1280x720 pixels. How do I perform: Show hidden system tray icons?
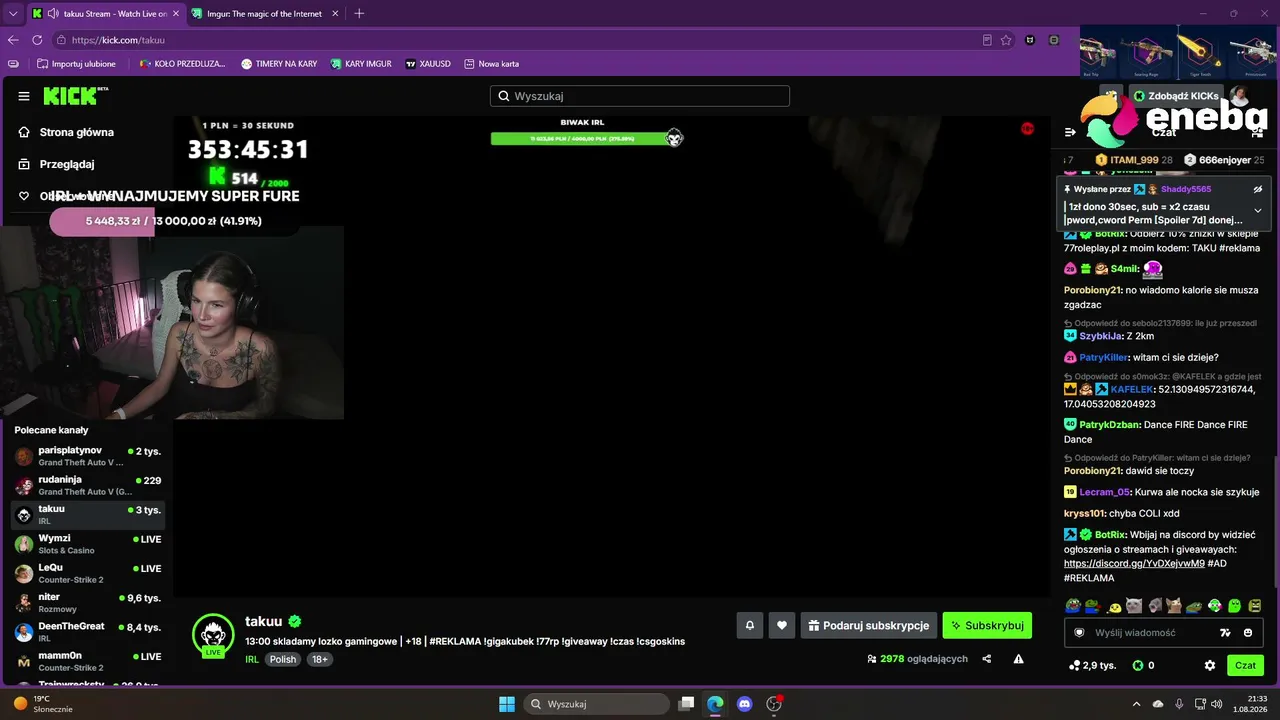coord(1136,704)
